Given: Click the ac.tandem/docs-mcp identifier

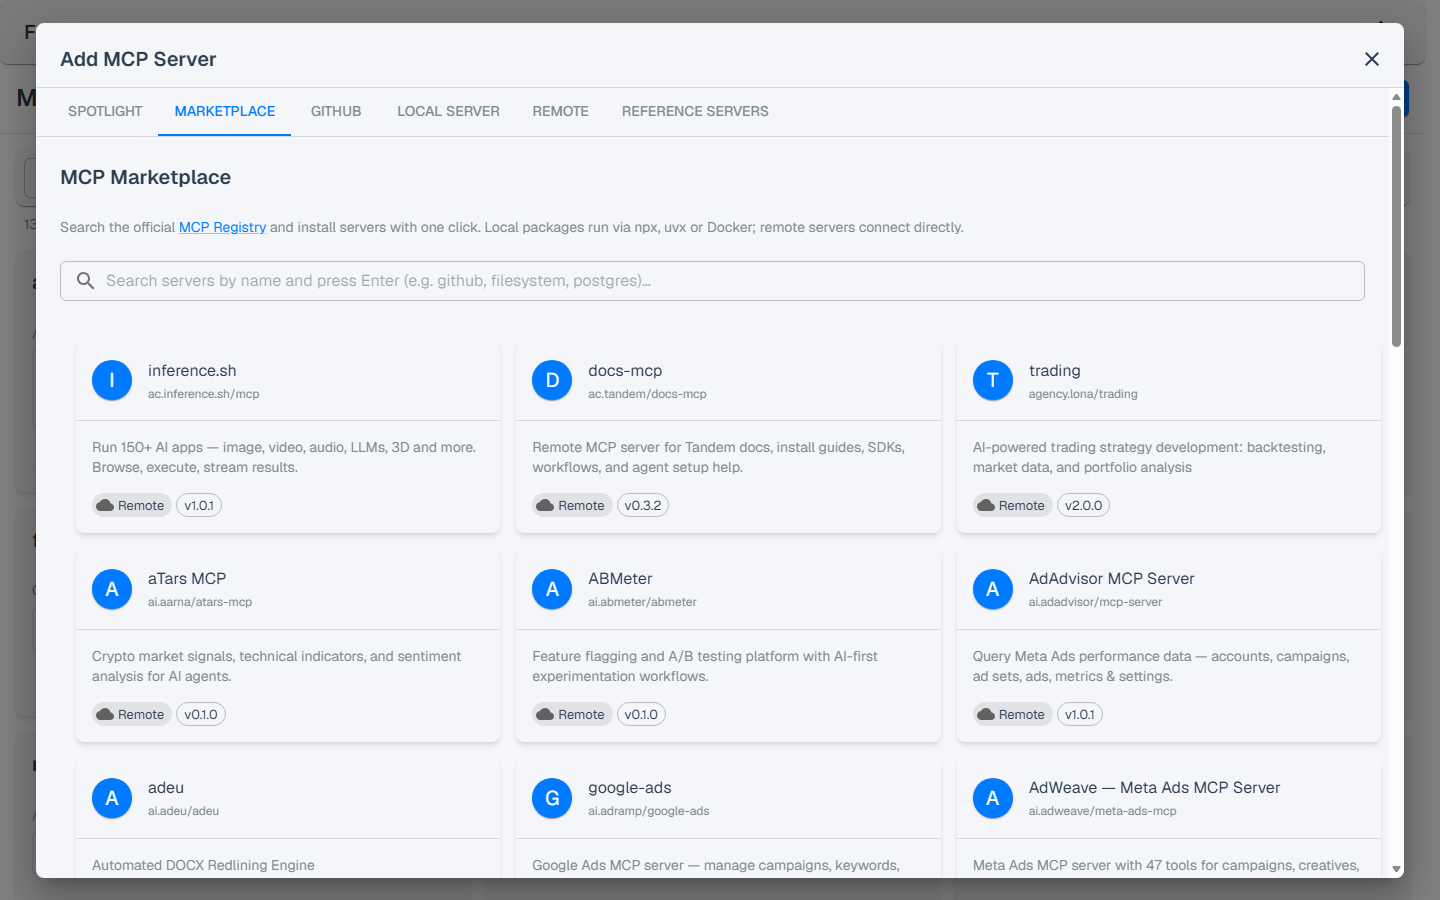Looking at the screenshot, I should pyautogui.click(x=647, y=394).
